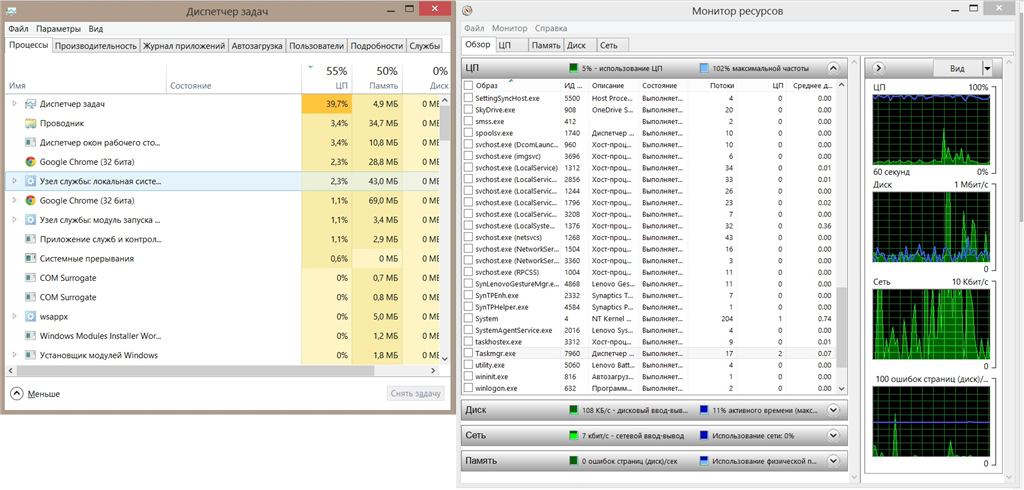Click the Вид button in graphs pane
1024x490 pixels.
click(957, 68)
